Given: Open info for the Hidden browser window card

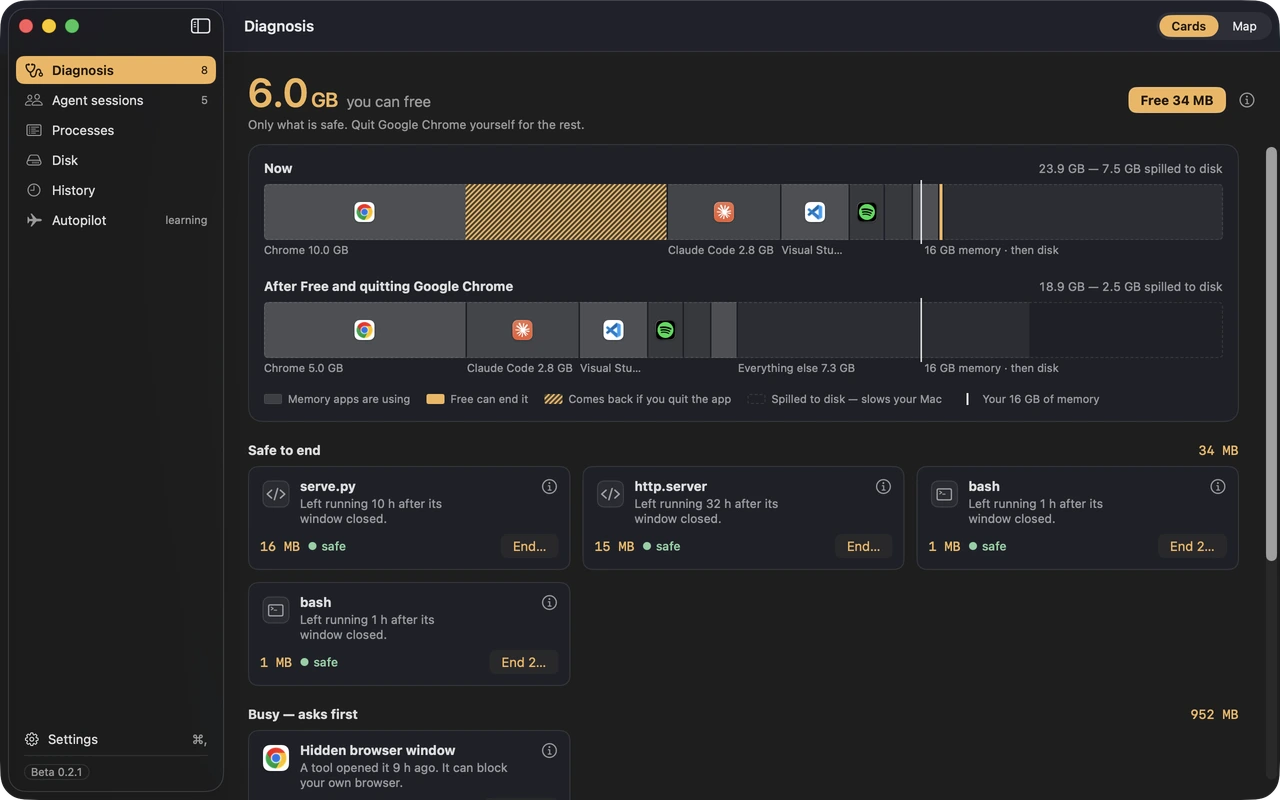Looking at the screenshot, I should click(x=549, y=750).
